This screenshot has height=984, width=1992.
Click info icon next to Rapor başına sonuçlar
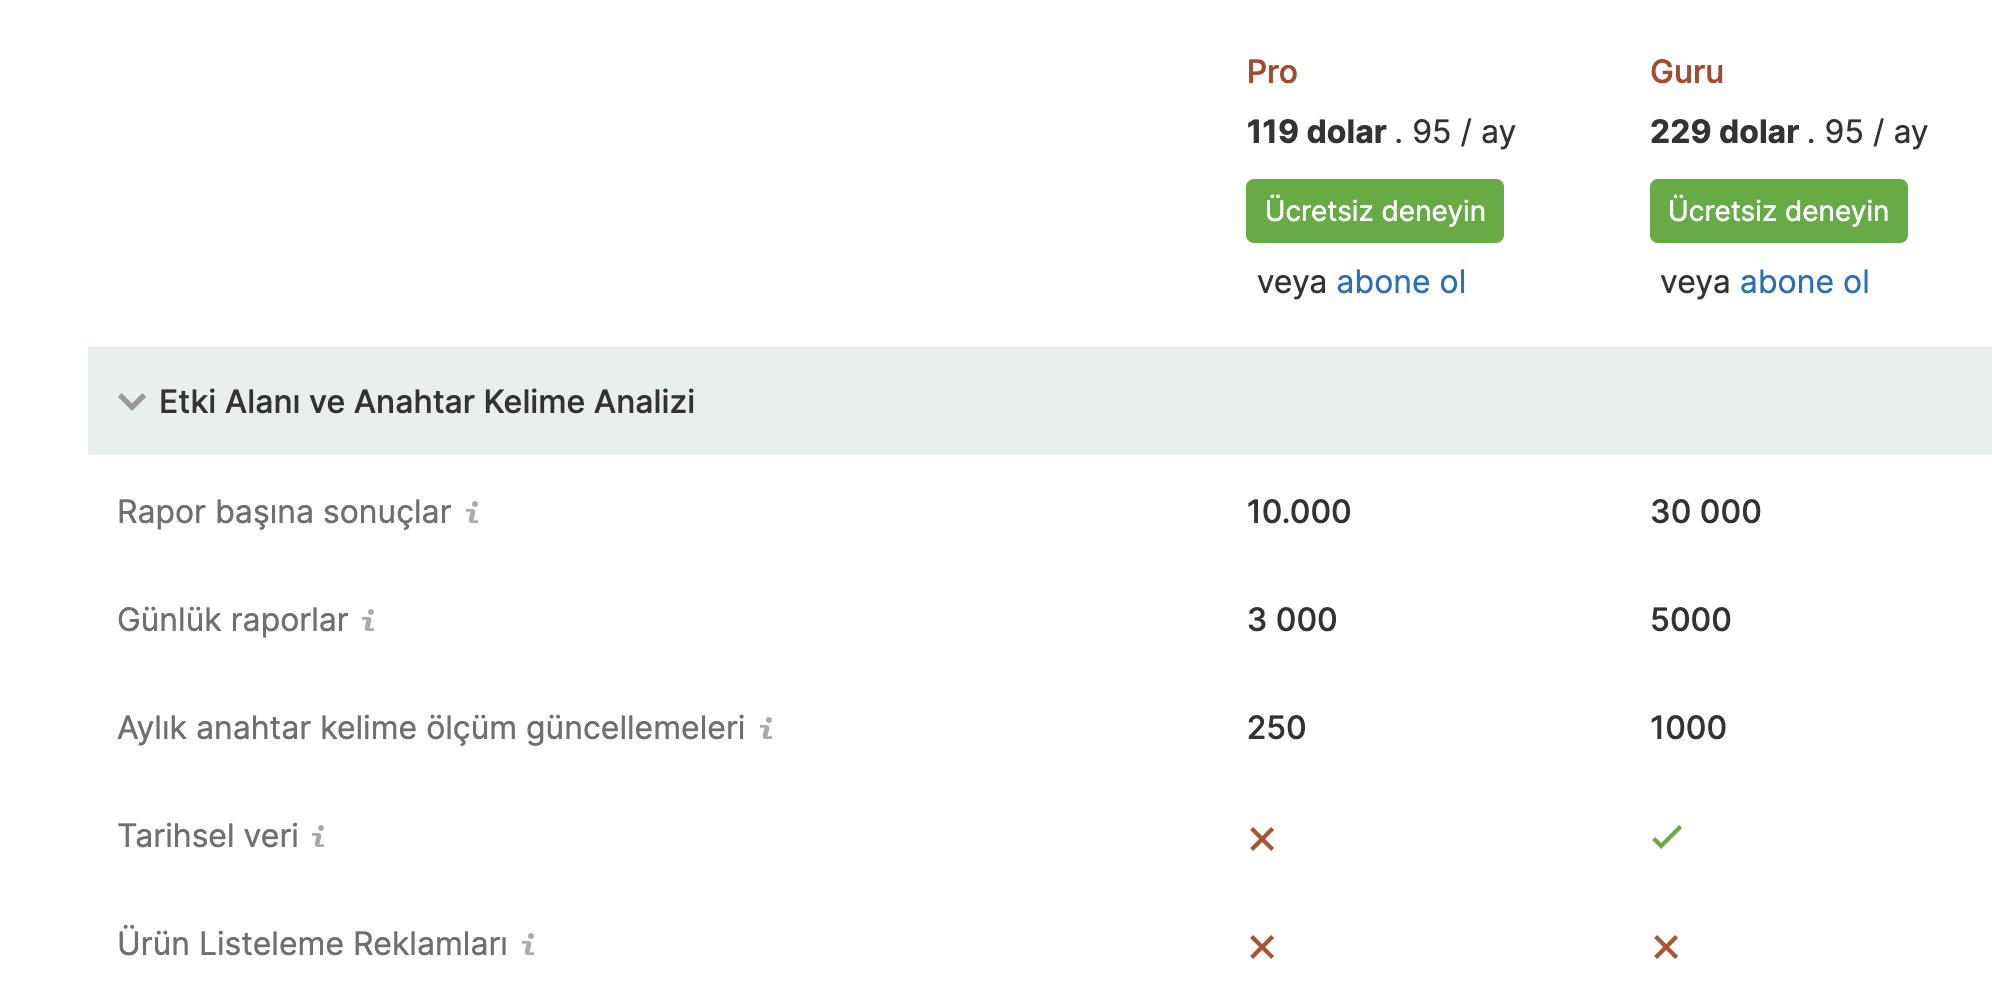coord(473,512)
